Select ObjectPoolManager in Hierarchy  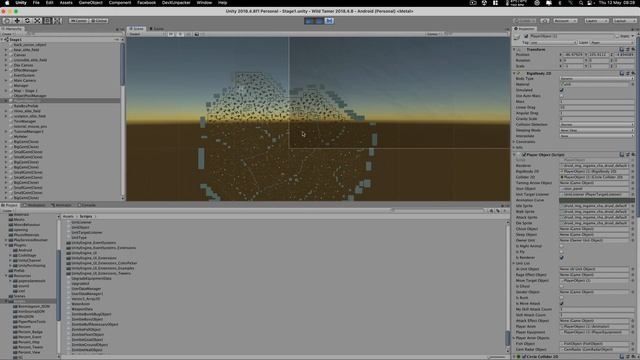(x=30, y=96)
